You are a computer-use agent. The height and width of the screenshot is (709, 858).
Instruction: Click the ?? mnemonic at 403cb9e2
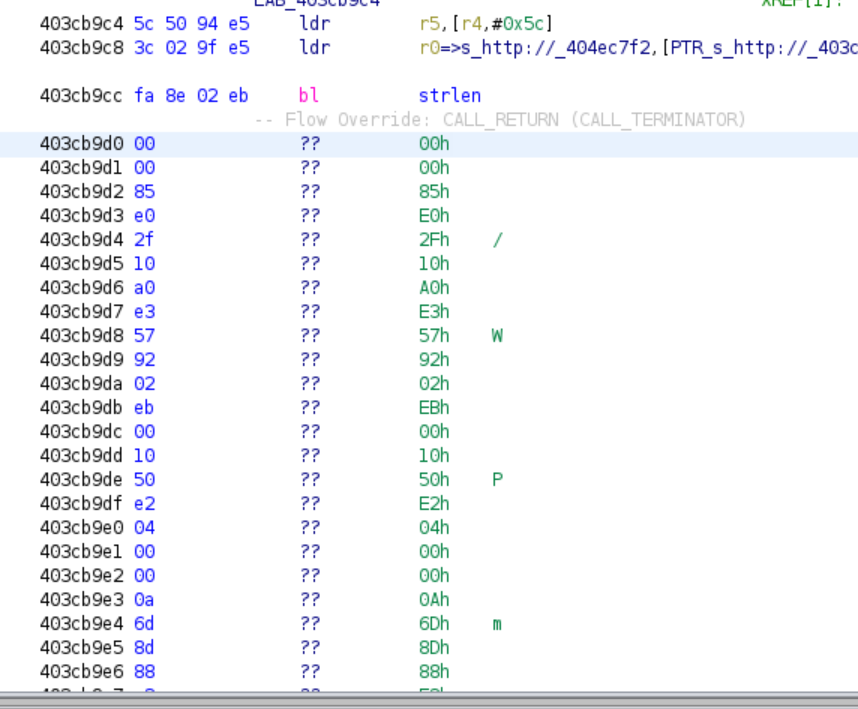(310, 576)
